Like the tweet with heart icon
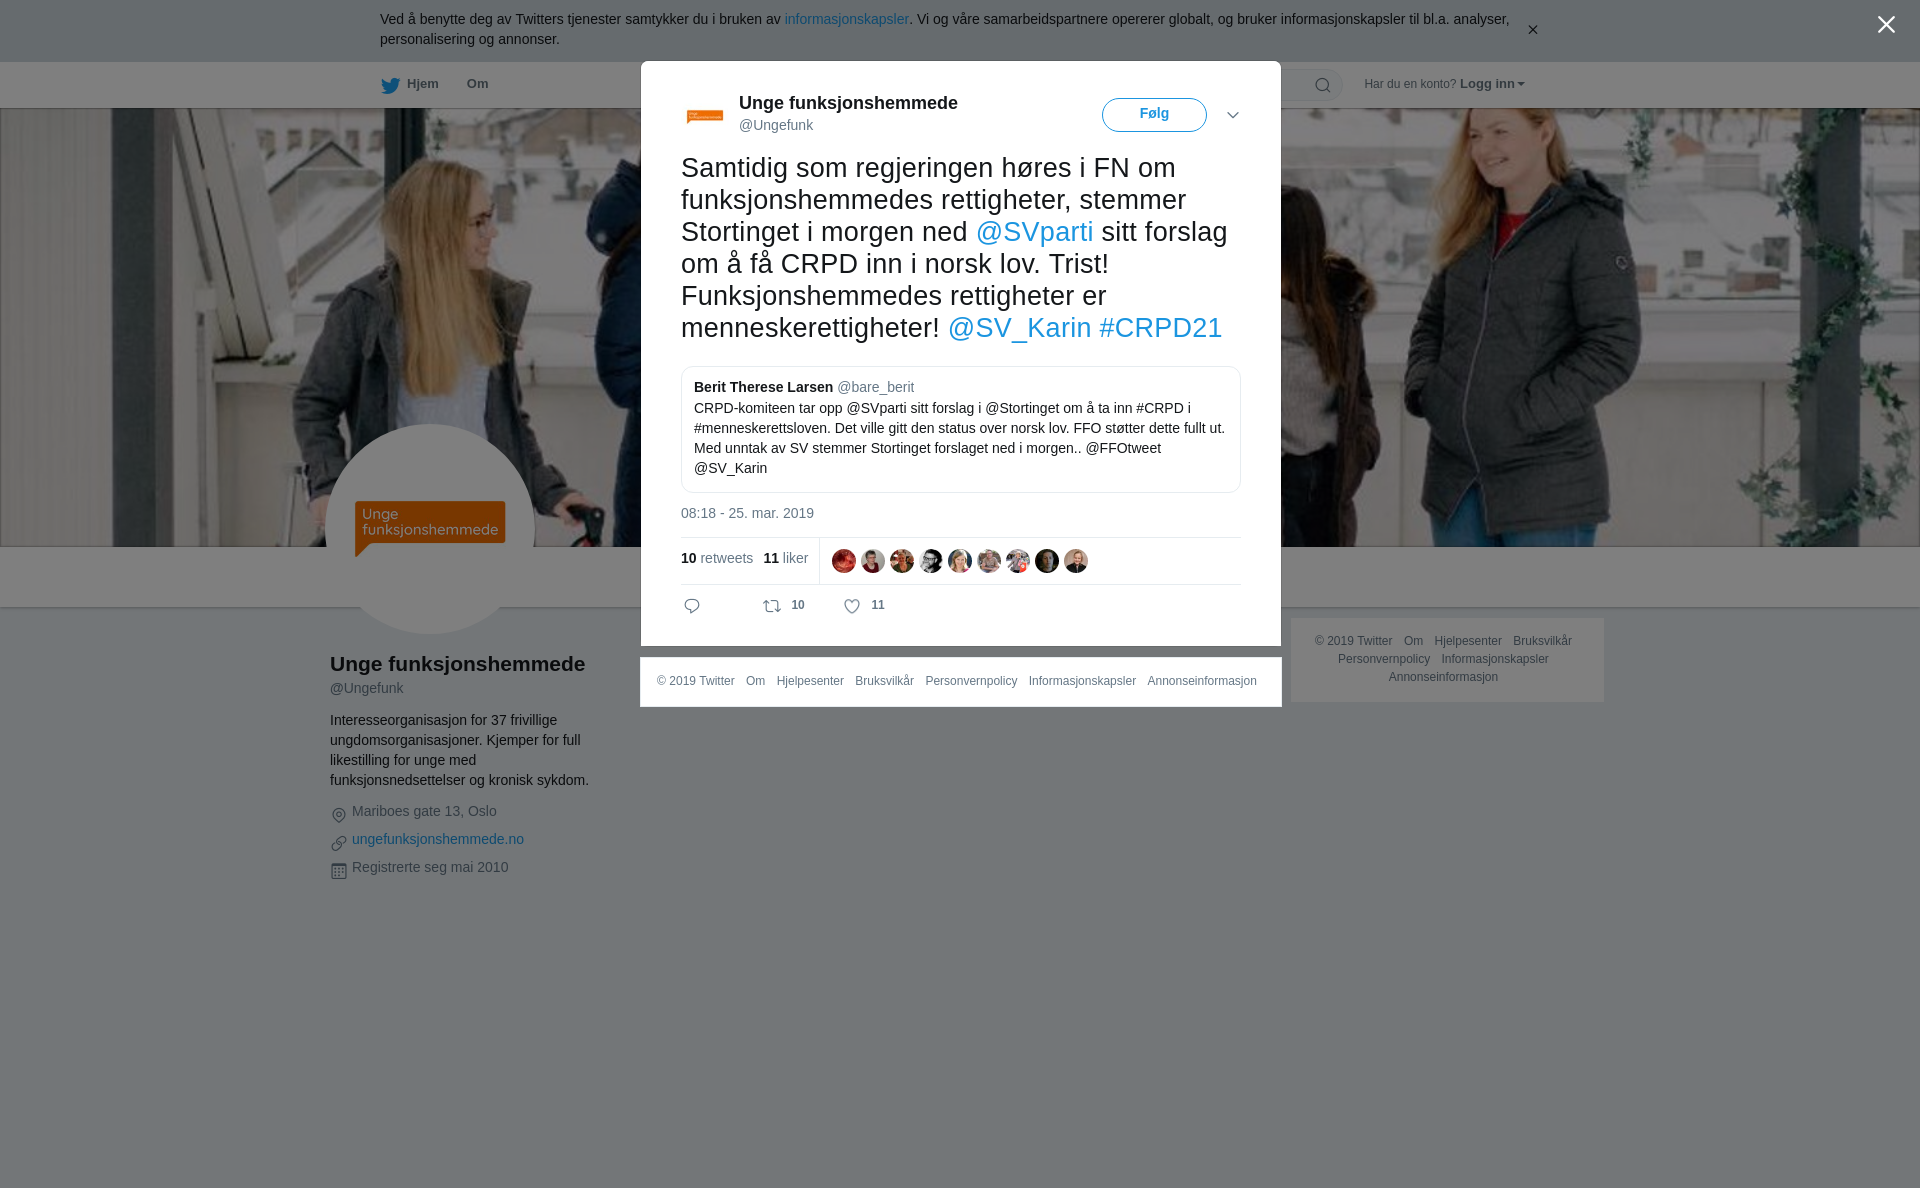The height and width of the screenshot is (1188, 1920). pos(852,606)
